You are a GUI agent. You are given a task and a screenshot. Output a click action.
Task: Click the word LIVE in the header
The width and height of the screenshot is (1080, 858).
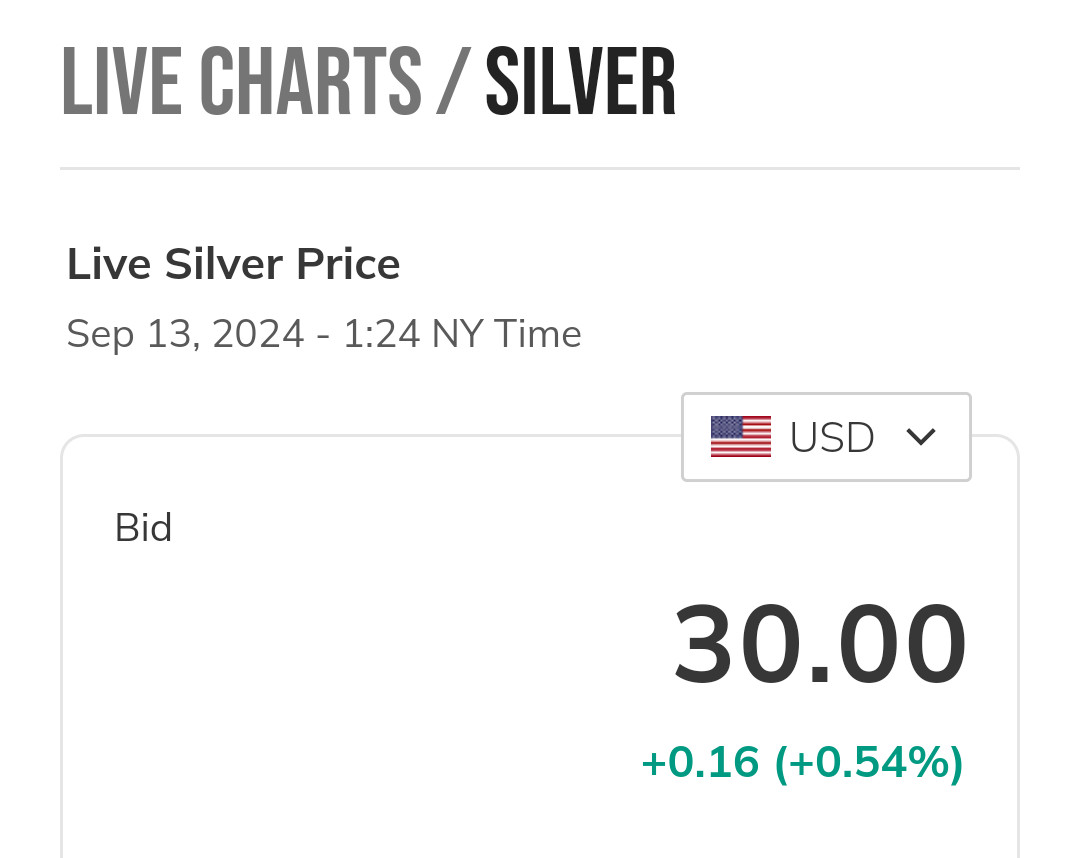pyautogui.click(x=120, y=82)
